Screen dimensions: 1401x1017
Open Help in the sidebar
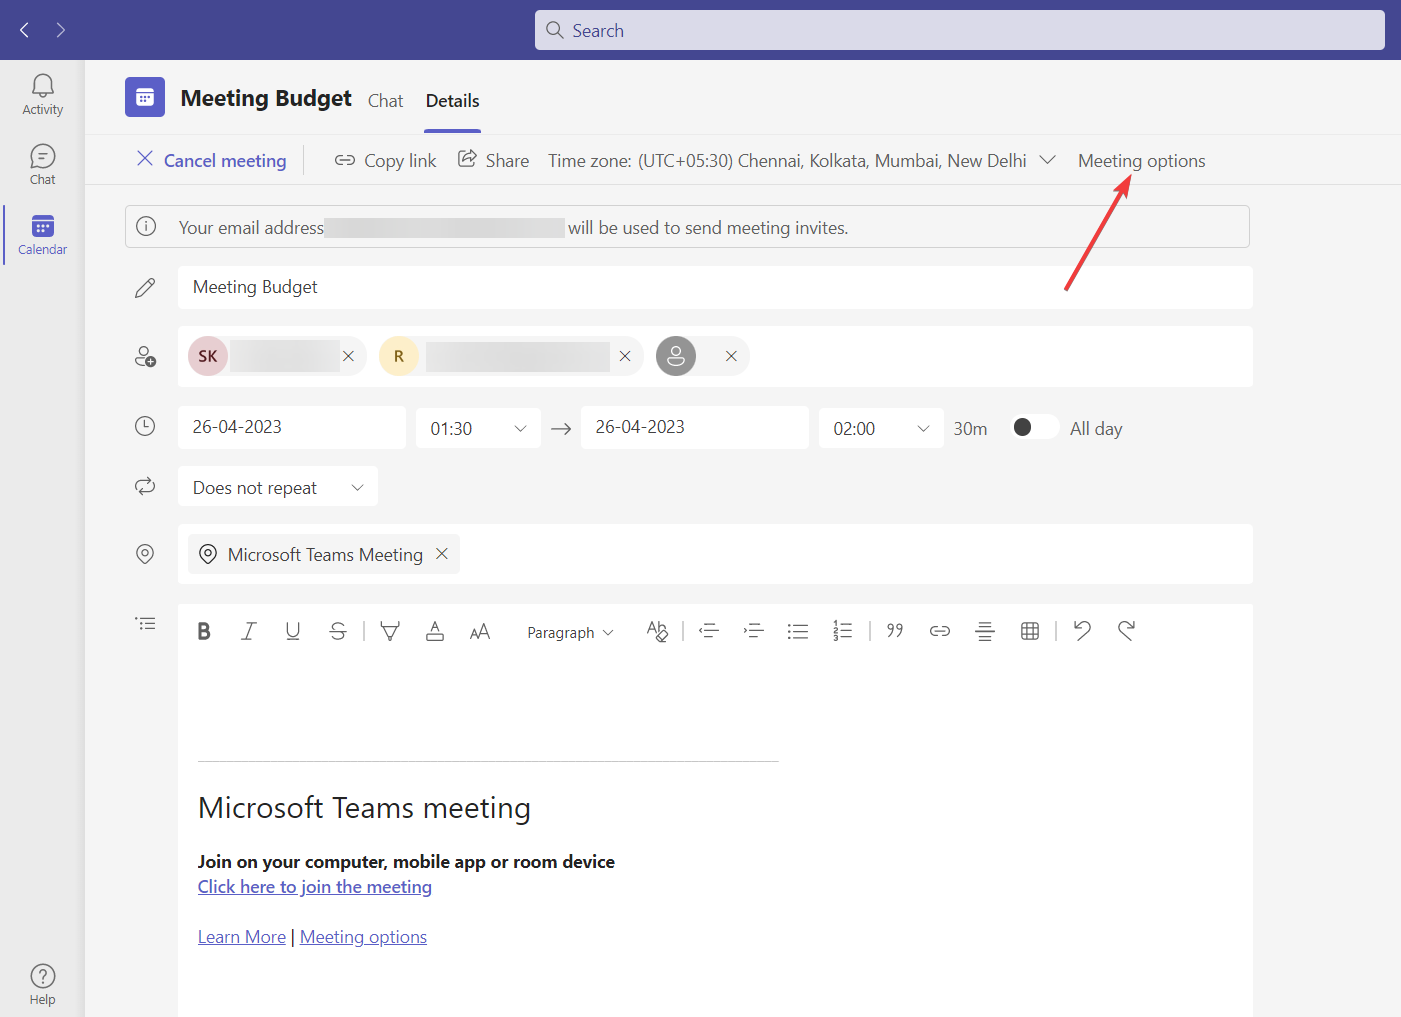tap(42, 985)
